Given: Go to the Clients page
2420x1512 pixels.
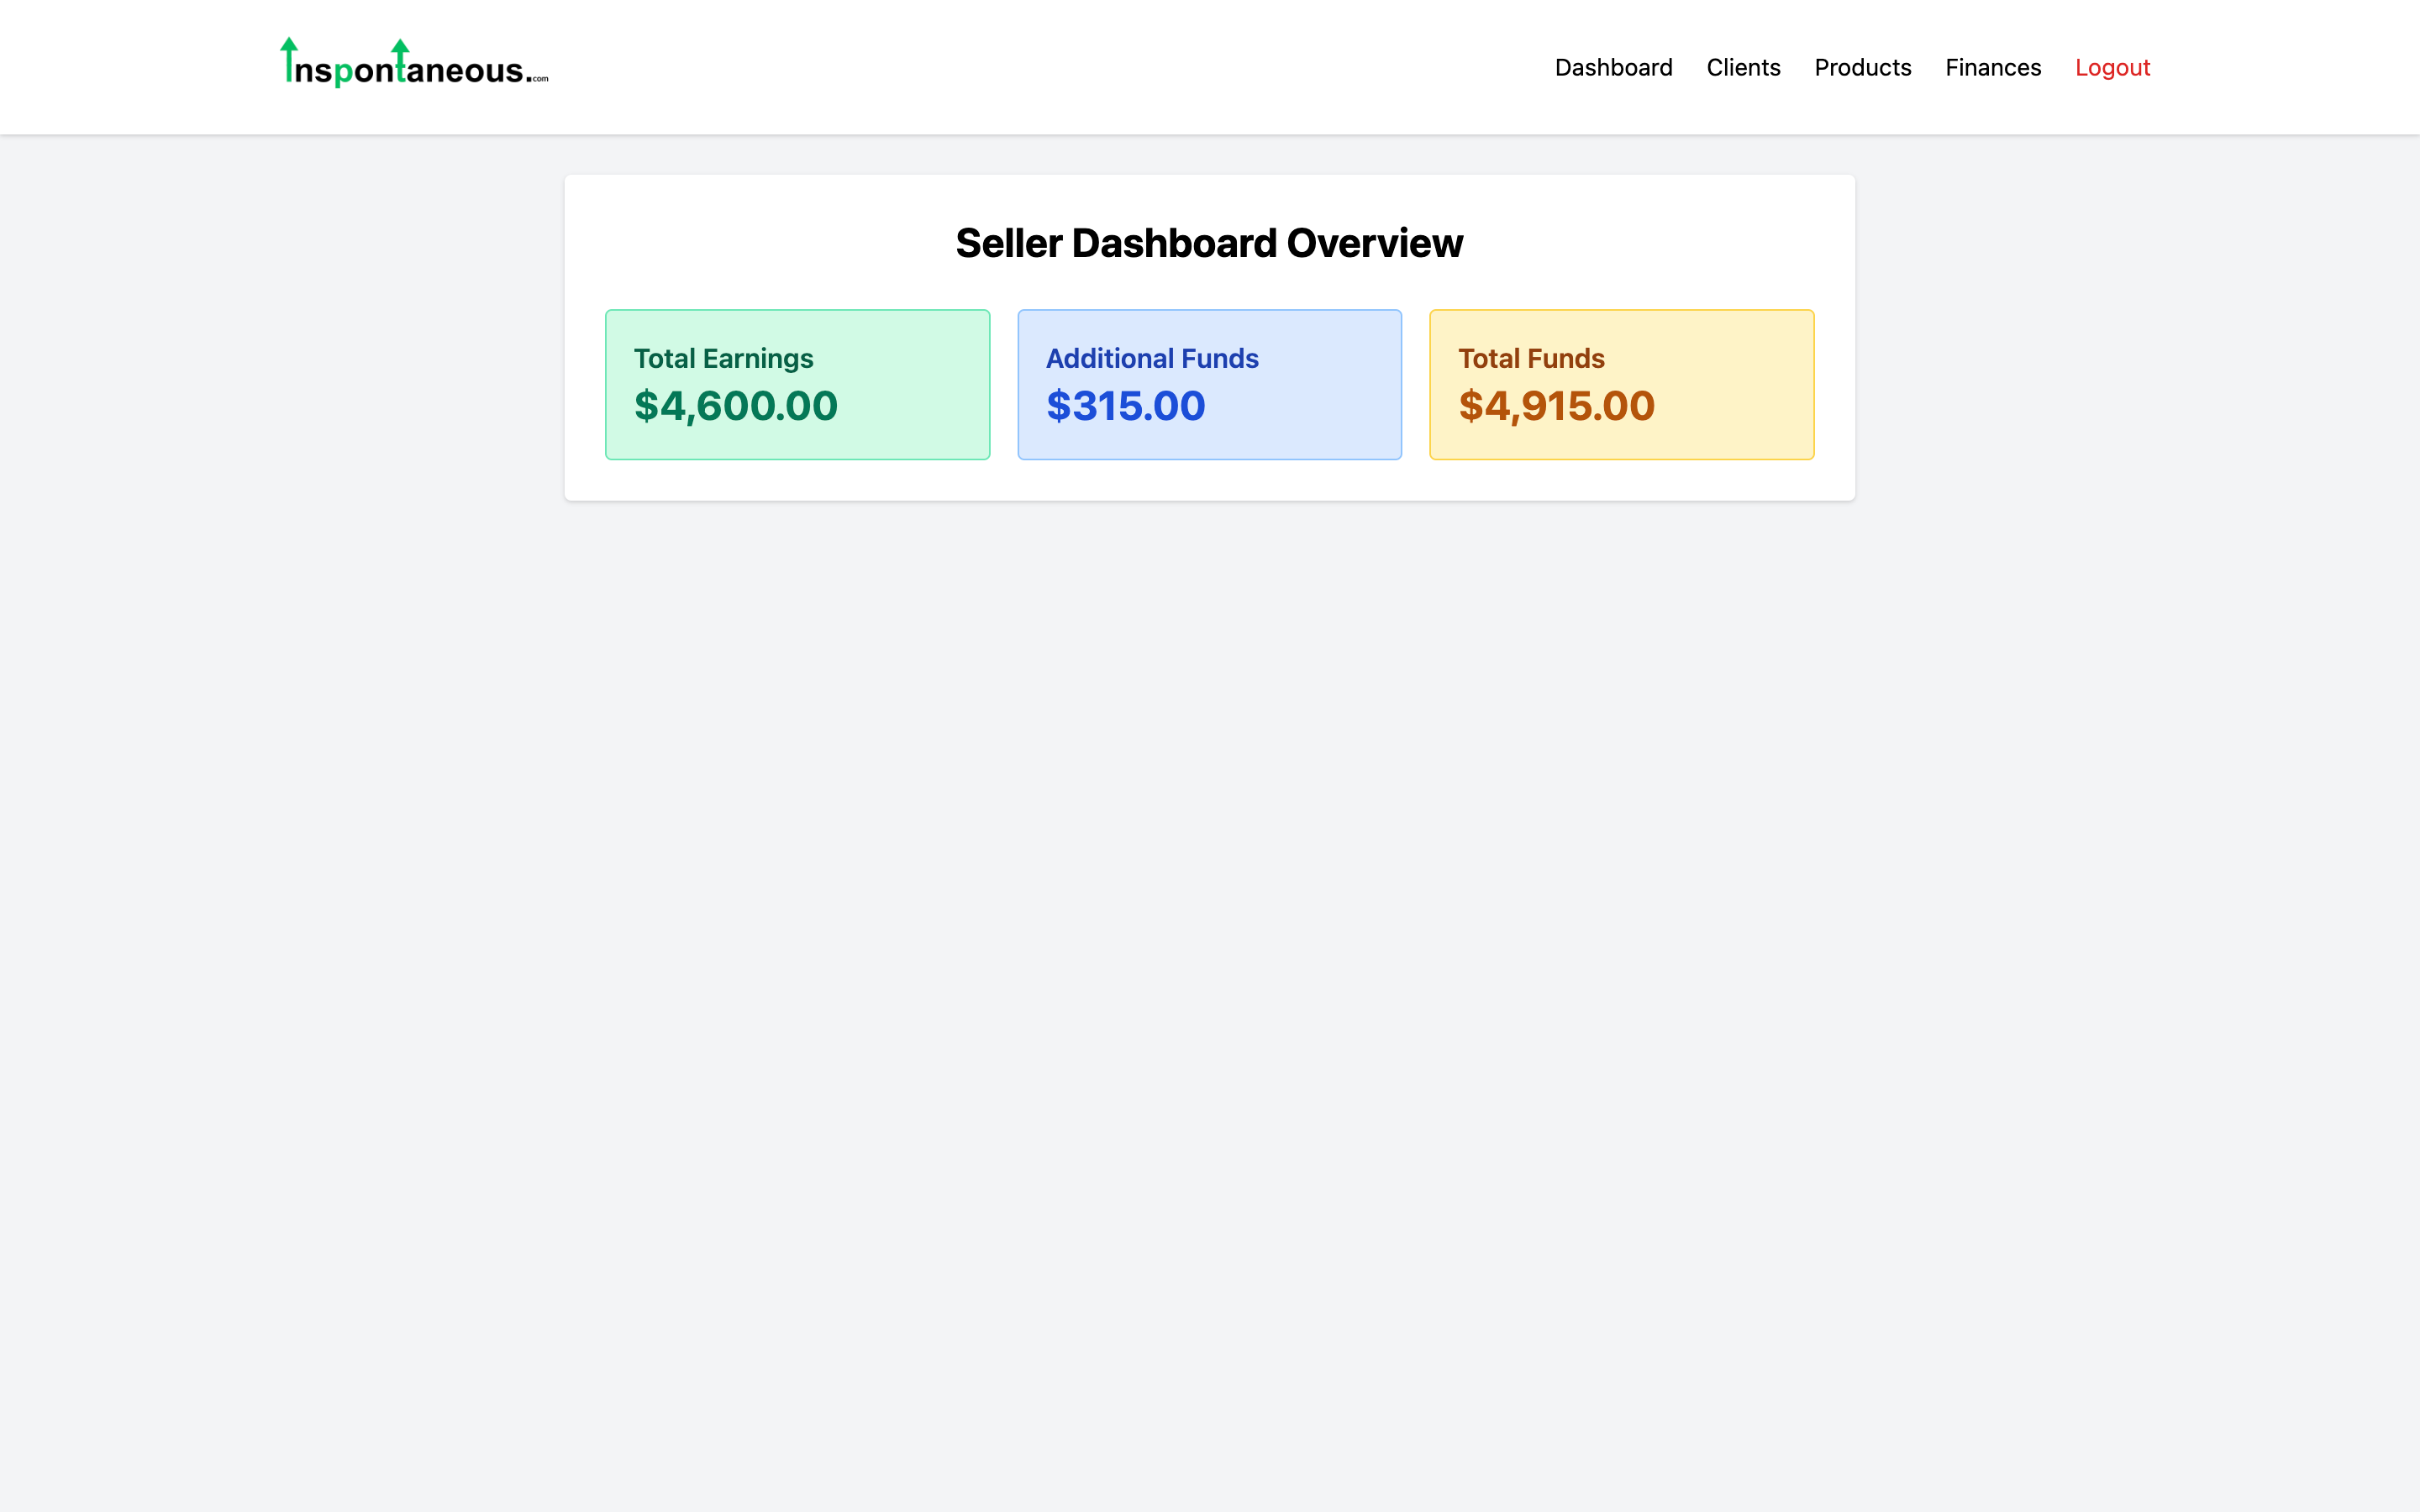Looking at the screenshot, I should tap(1743, 67).
